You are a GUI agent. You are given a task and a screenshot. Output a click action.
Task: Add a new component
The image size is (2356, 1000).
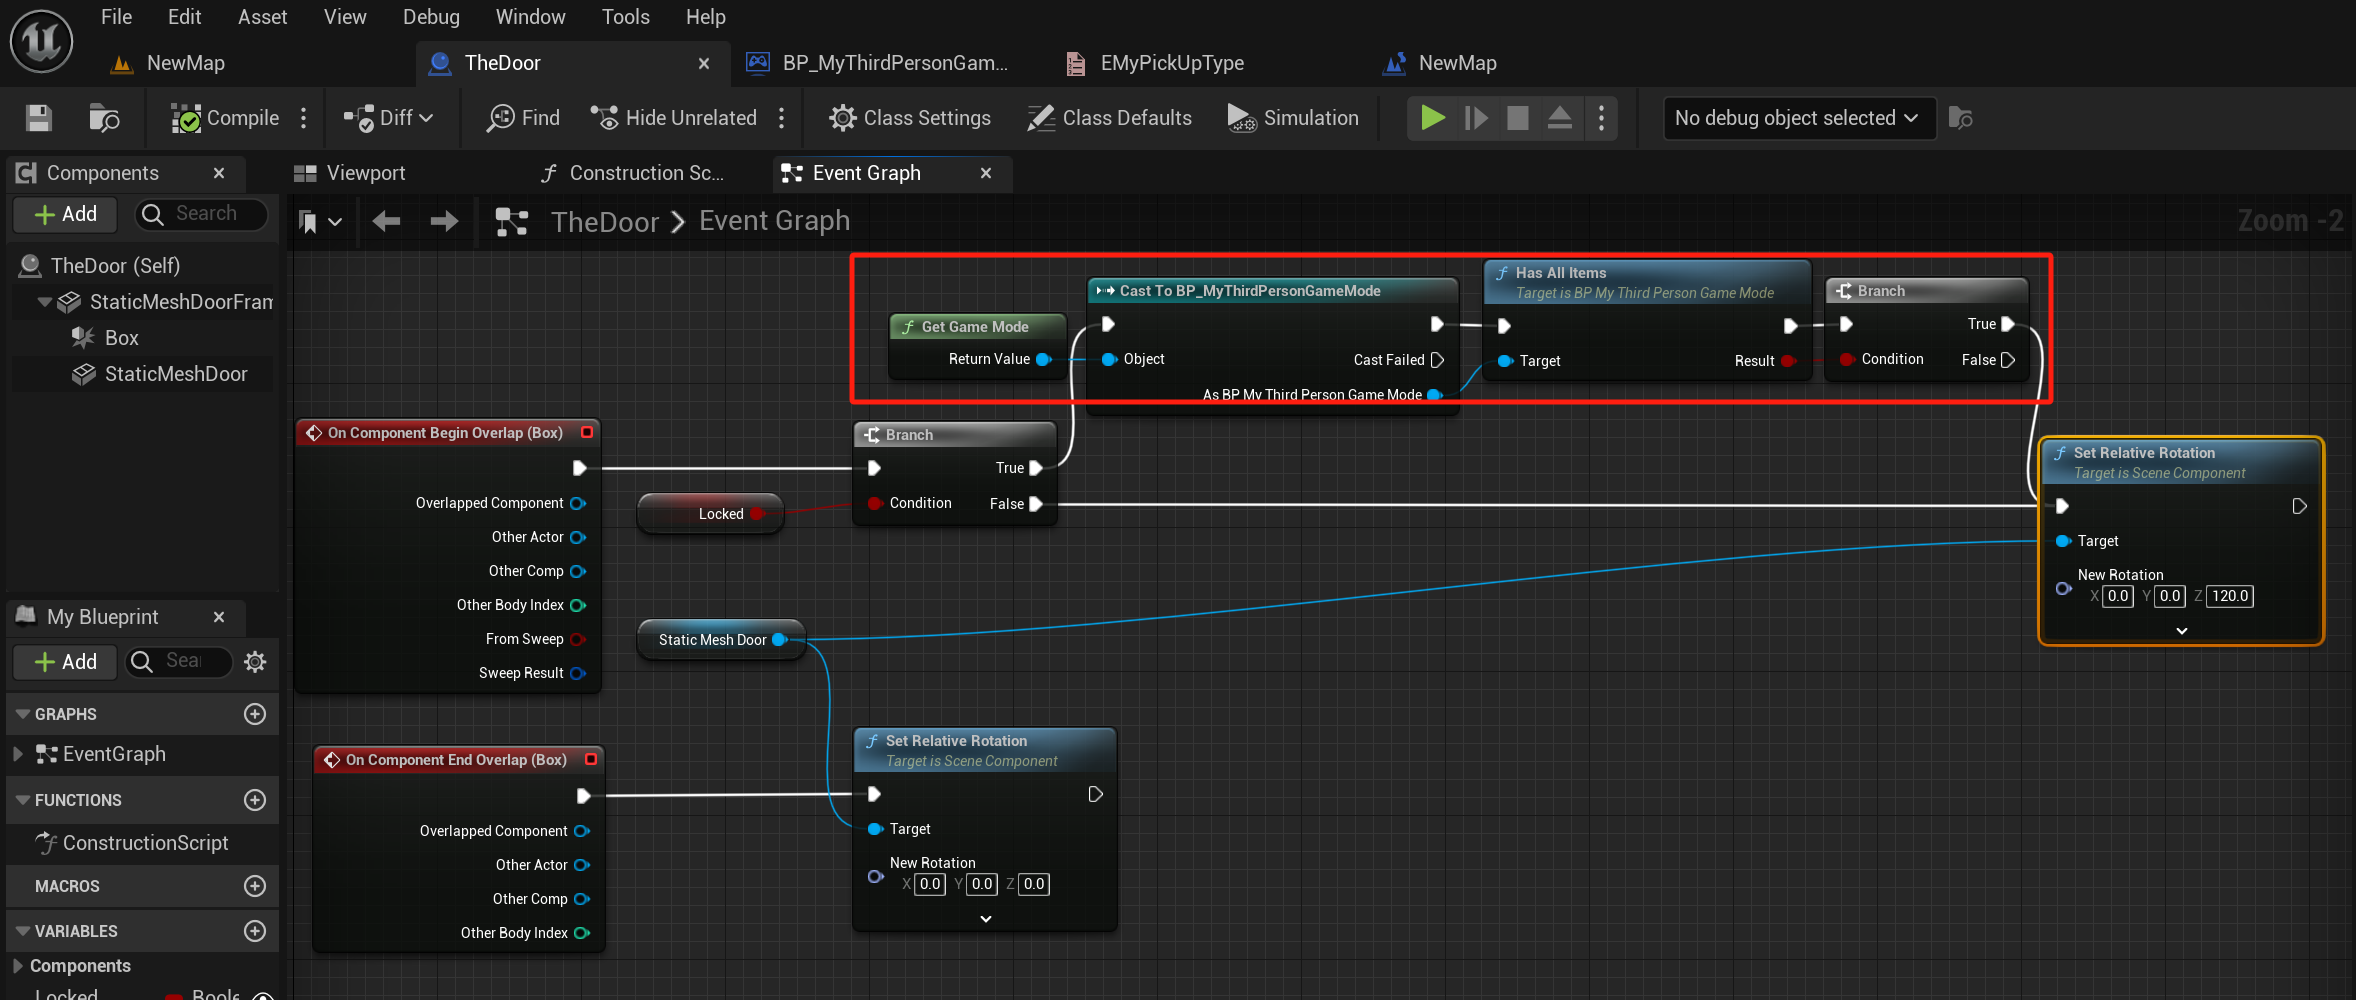click(66, 214)
